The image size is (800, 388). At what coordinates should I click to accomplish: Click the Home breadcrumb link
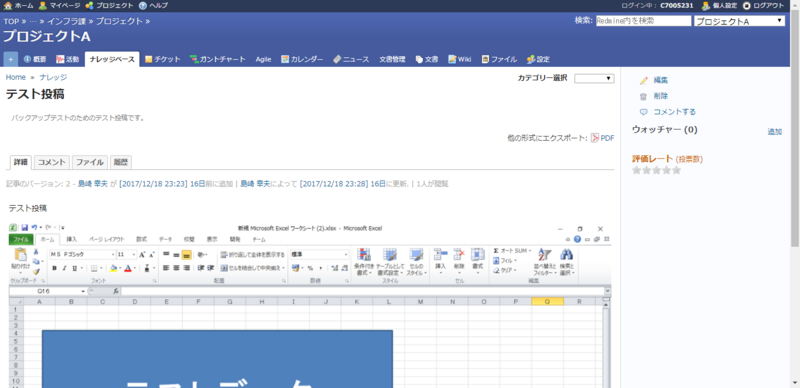tap(16, 77)
